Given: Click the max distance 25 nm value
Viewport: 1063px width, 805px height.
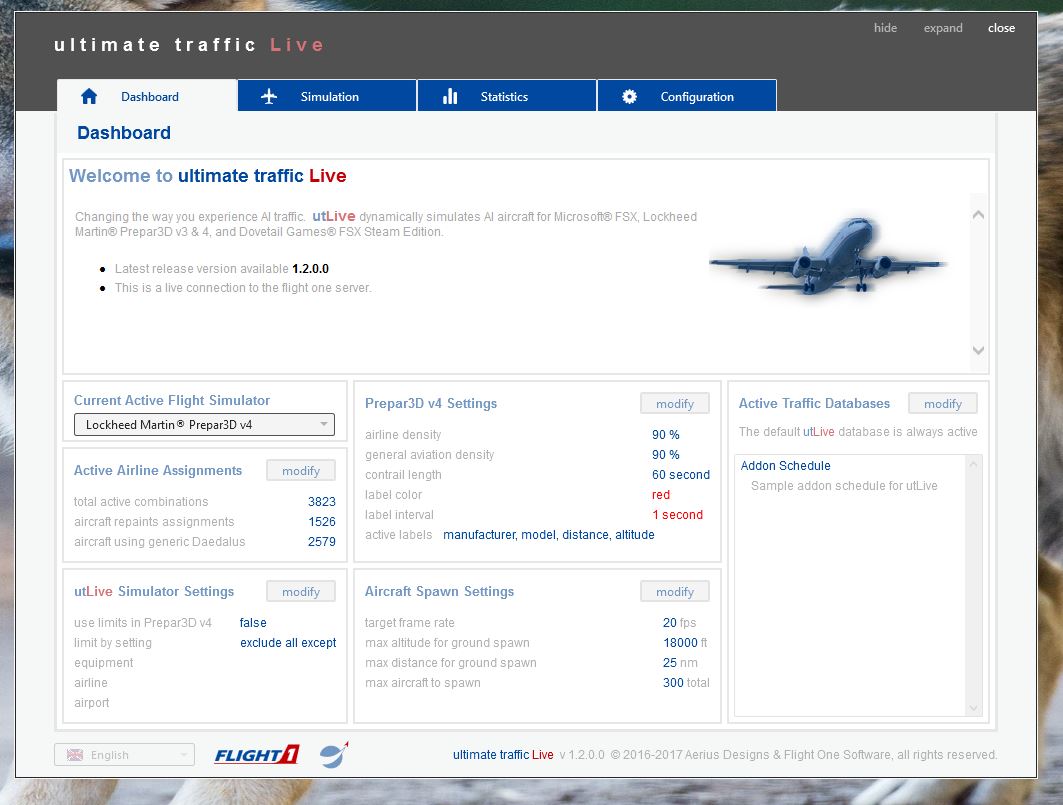Looking at the screenshot, I should (680, 663).
